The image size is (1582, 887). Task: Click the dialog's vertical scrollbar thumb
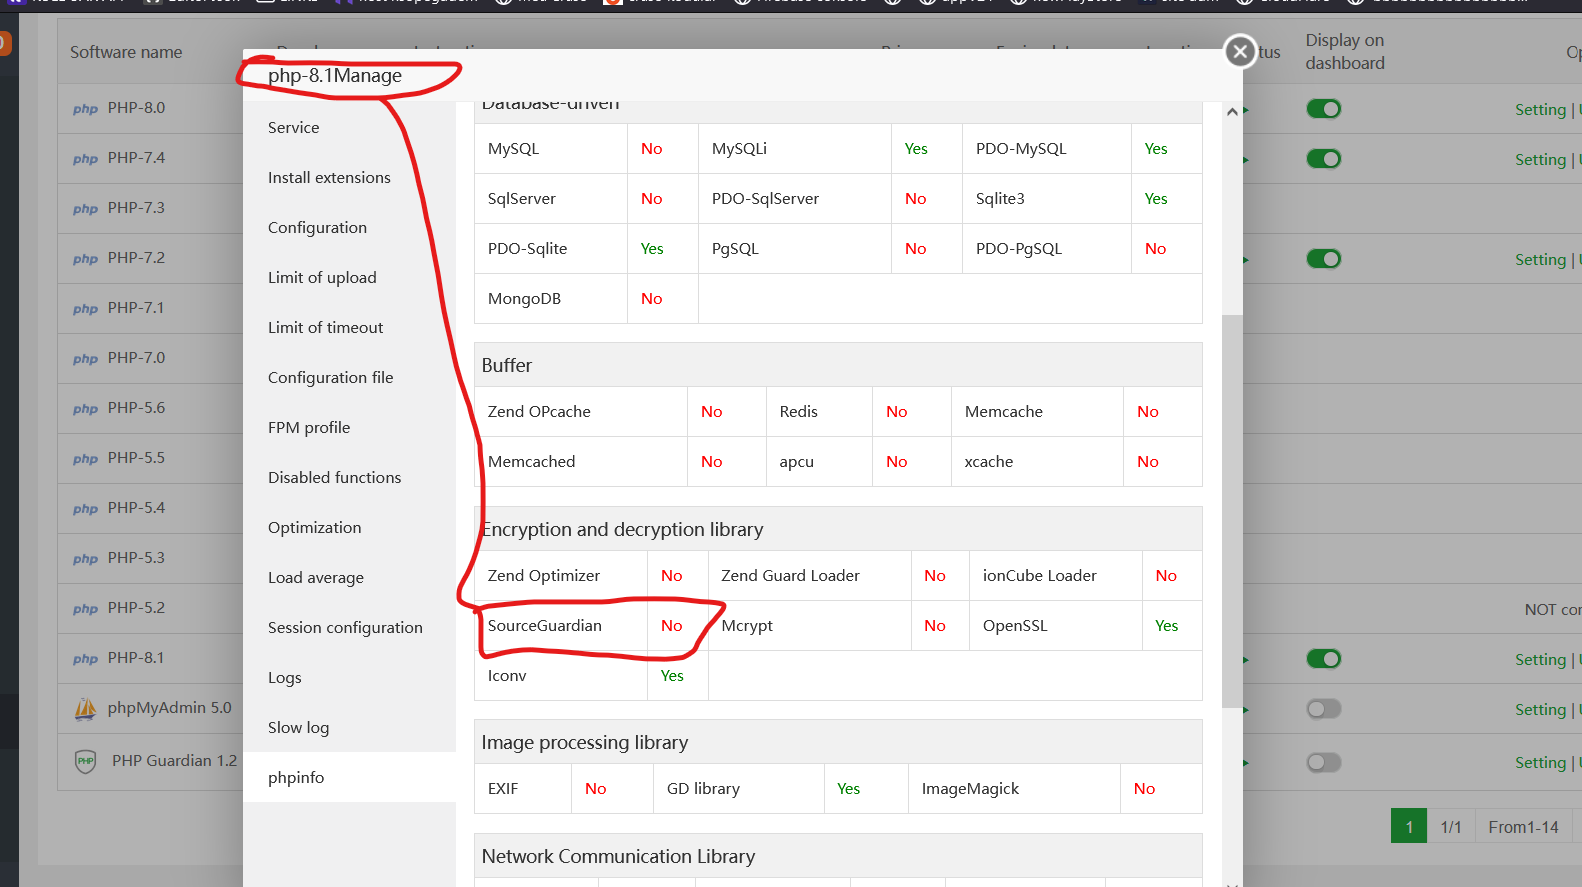pyautogui.click(x=1232, y=511)
